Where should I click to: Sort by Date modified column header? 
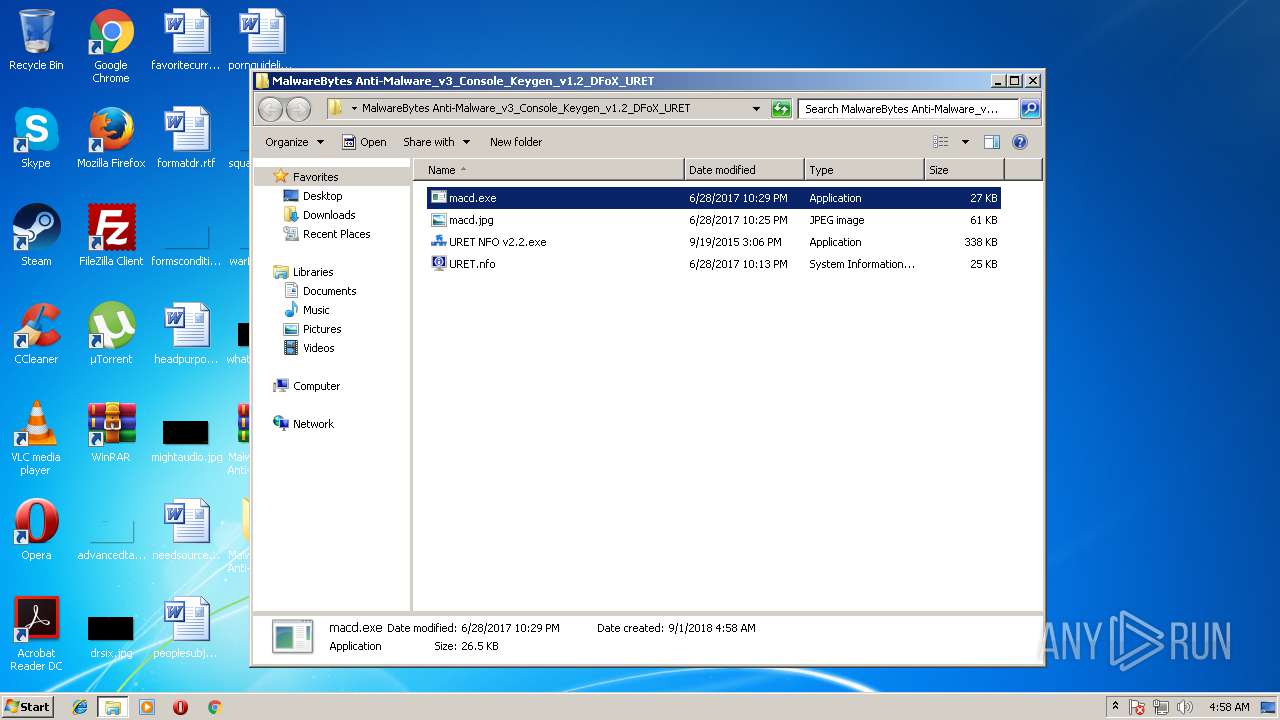click(744, 170)
